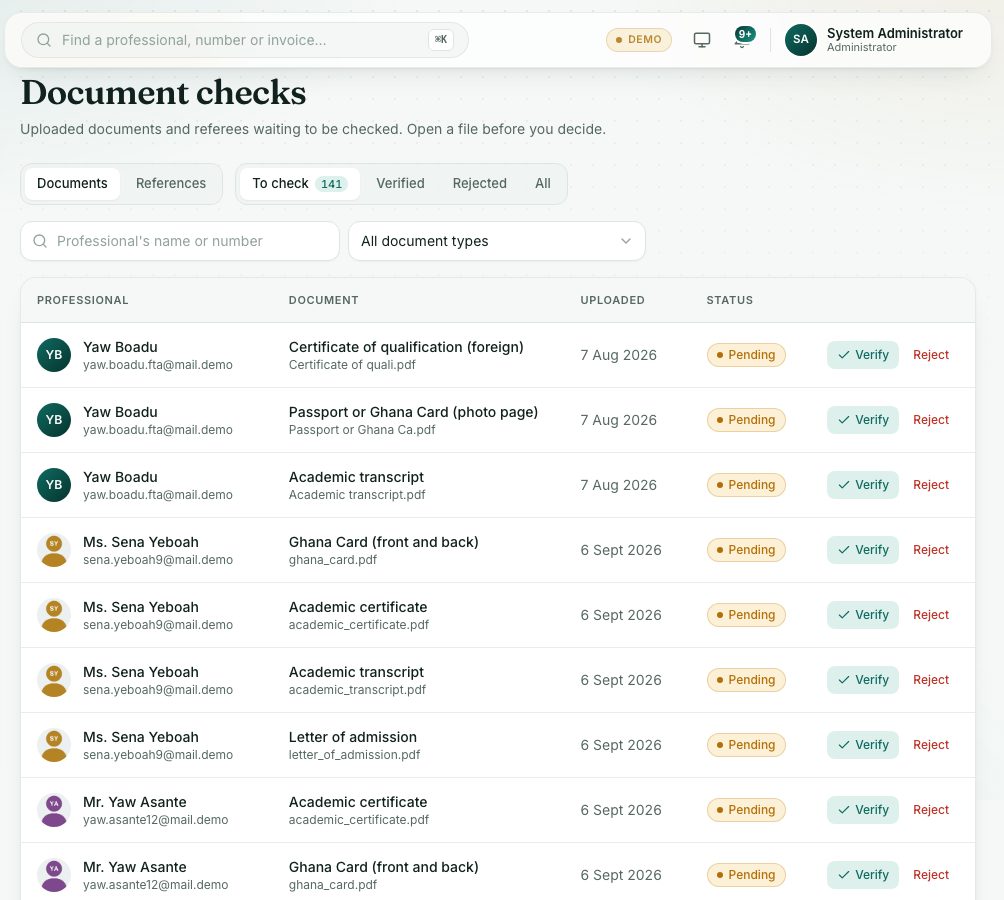Click the 141 count badge
The image size is (1004, 900).
pos(332,184)
